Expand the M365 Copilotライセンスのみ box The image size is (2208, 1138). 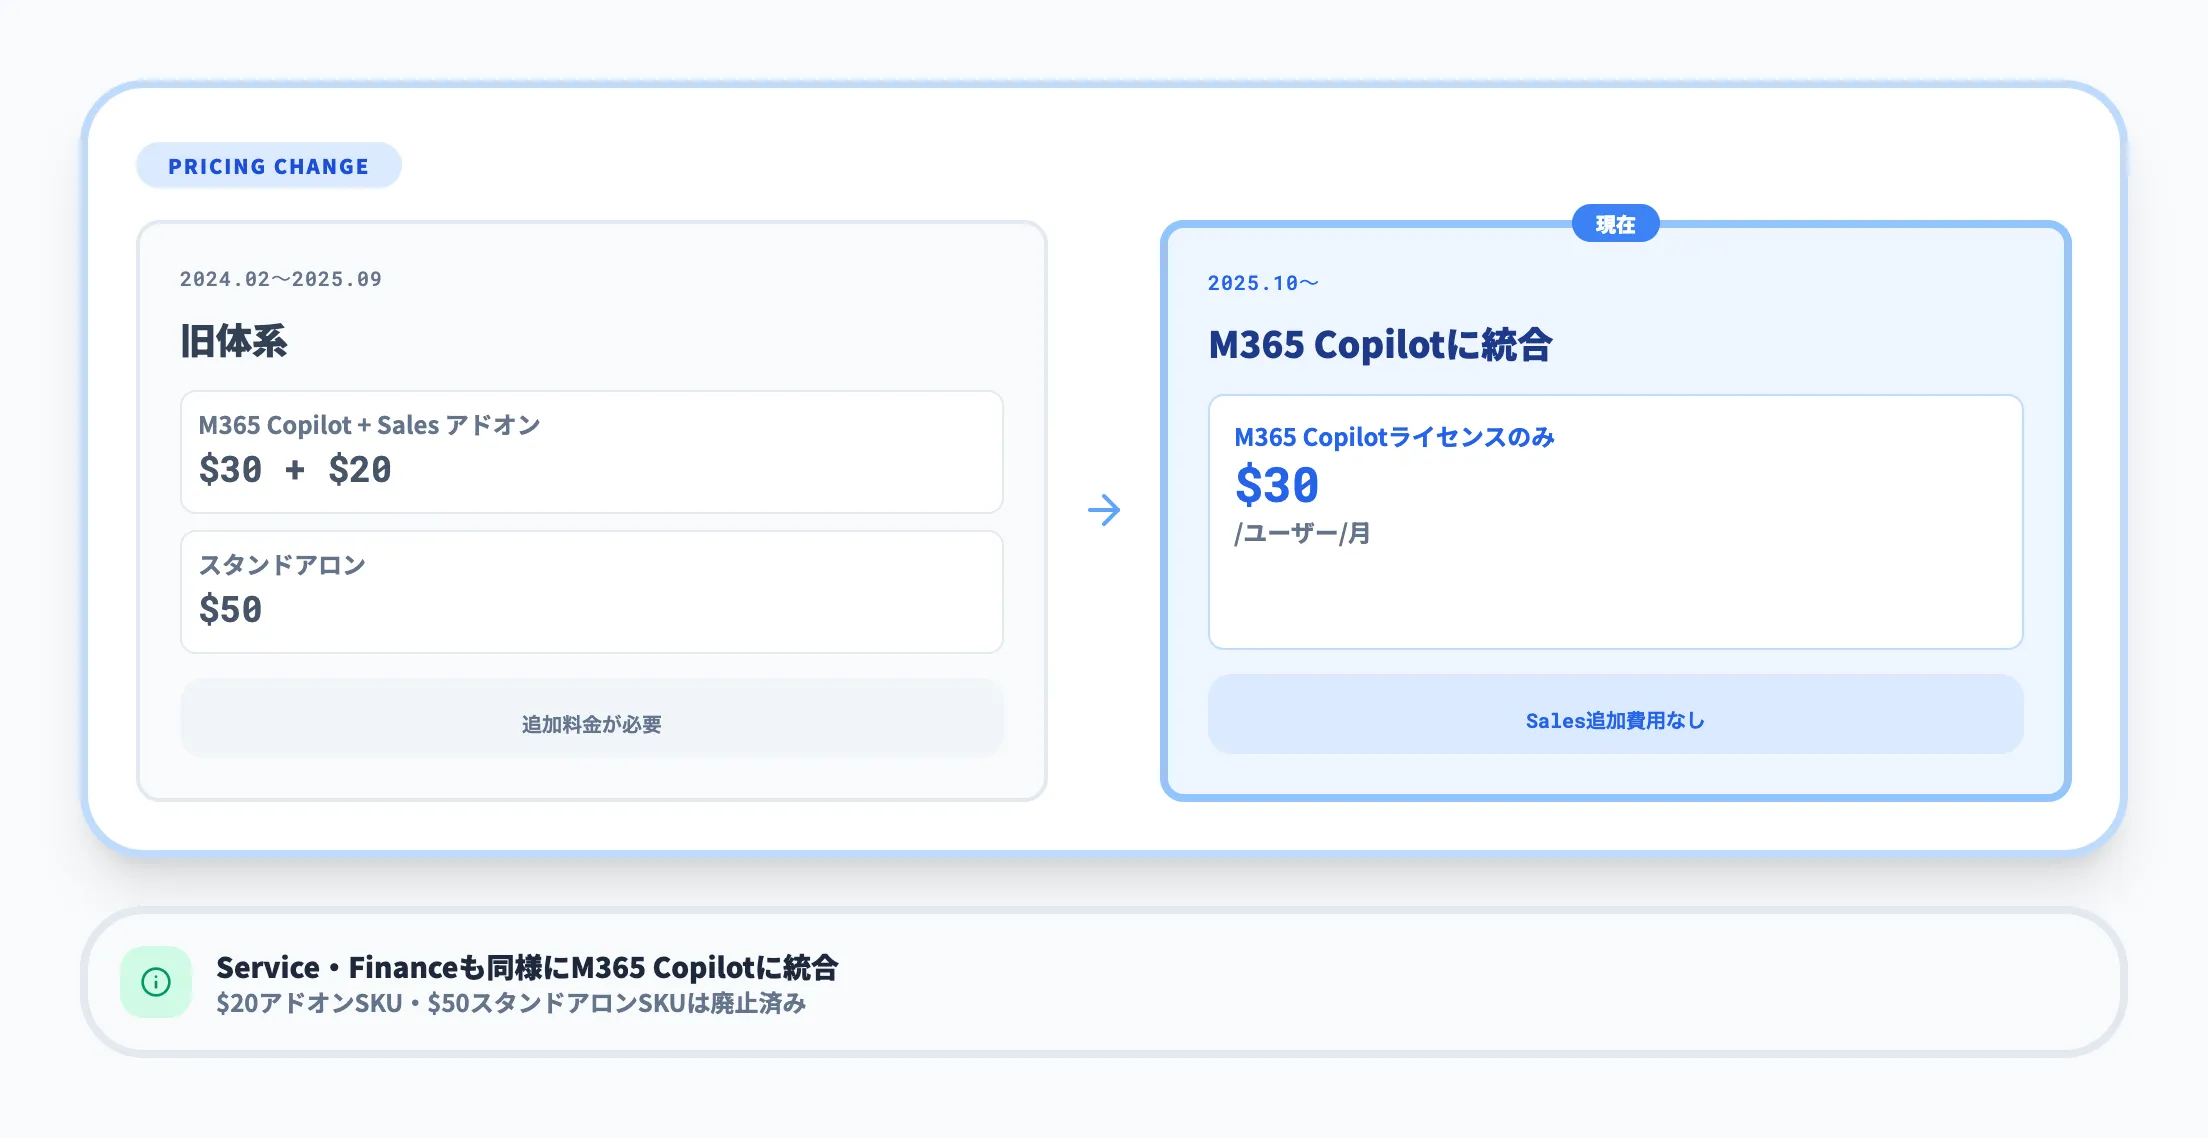click(1615, 520)
